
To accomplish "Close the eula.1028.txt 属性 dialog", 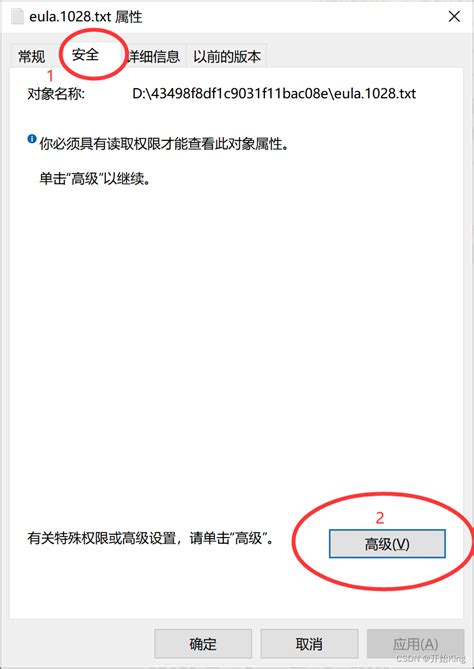I will click(x=454, y=17).
